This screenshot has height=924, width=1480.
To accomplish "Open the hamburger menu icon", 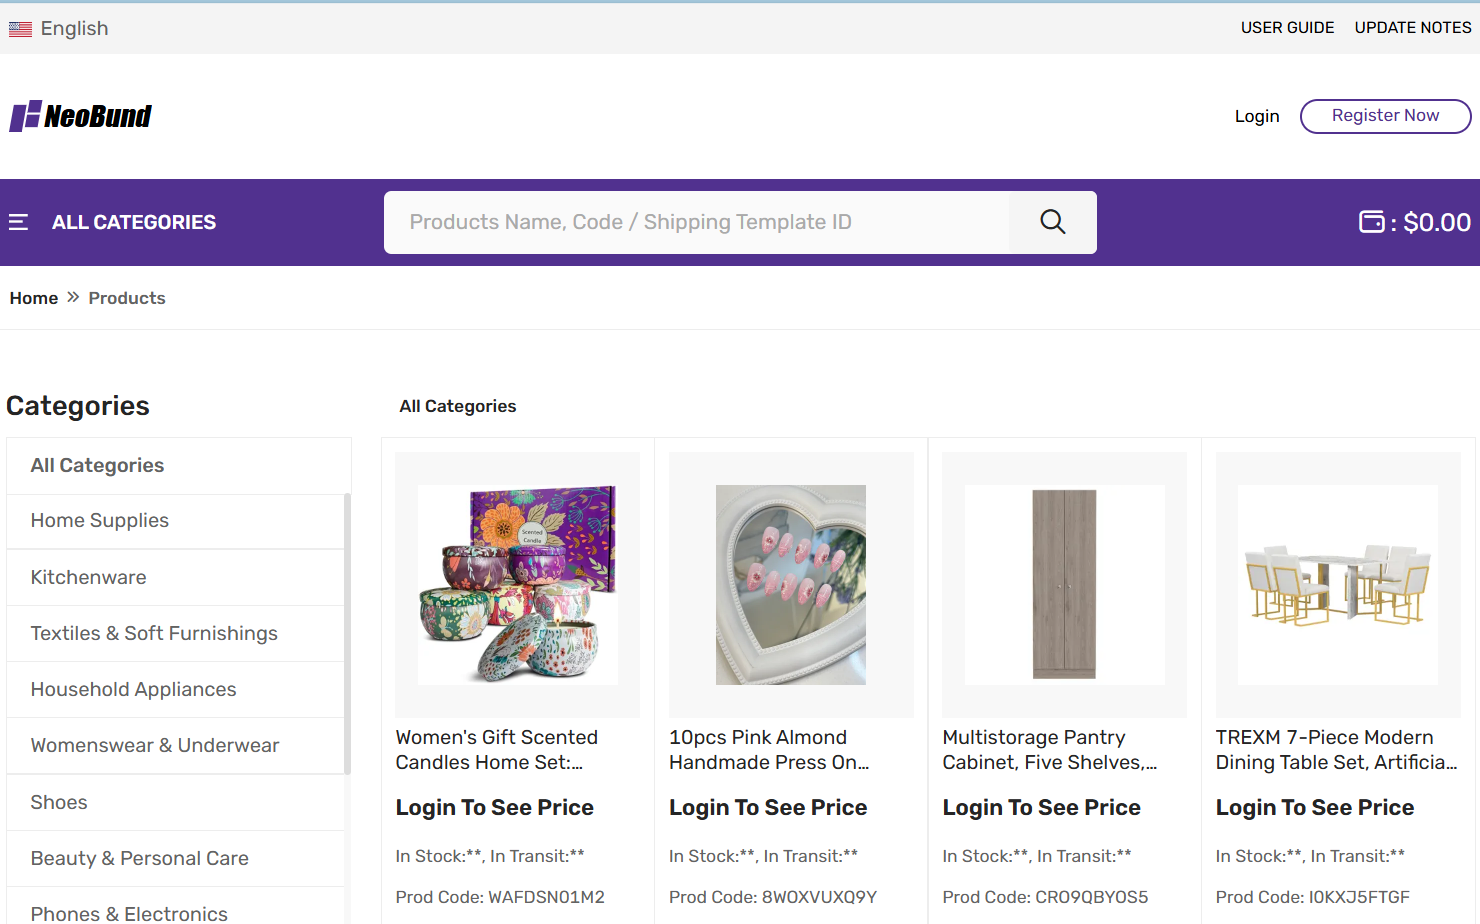I will click(x=19, y=222).
